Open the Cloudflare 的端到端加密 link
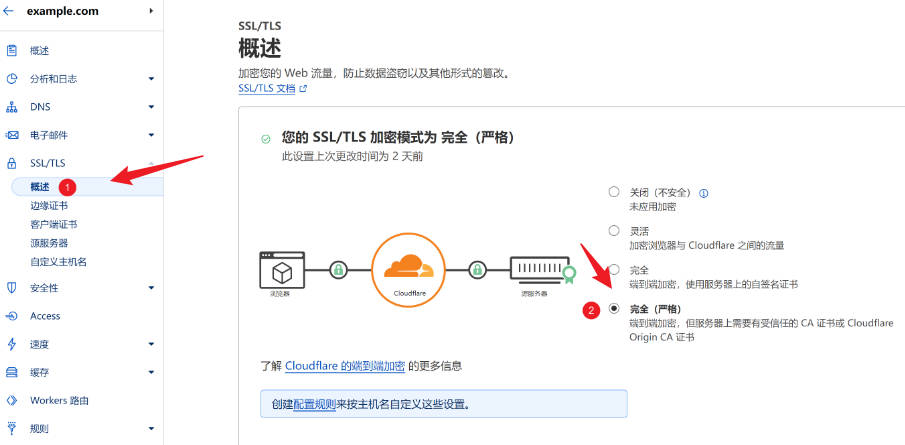The width and height of the screenshot is (905, 445). pos(345,366)
